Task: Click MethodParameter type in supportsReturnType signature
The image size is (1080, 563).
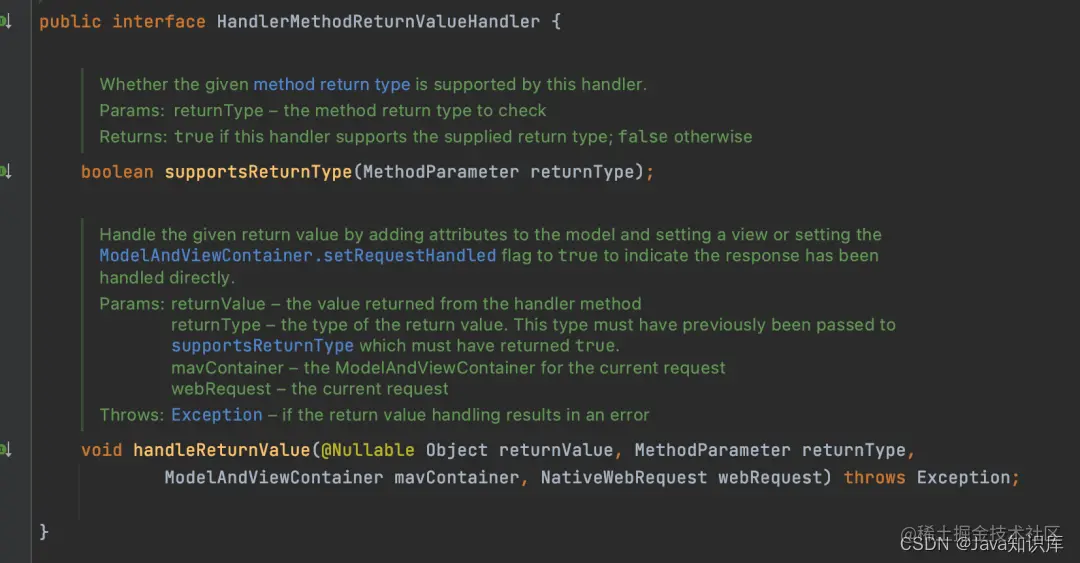Action: click(441, 172)
